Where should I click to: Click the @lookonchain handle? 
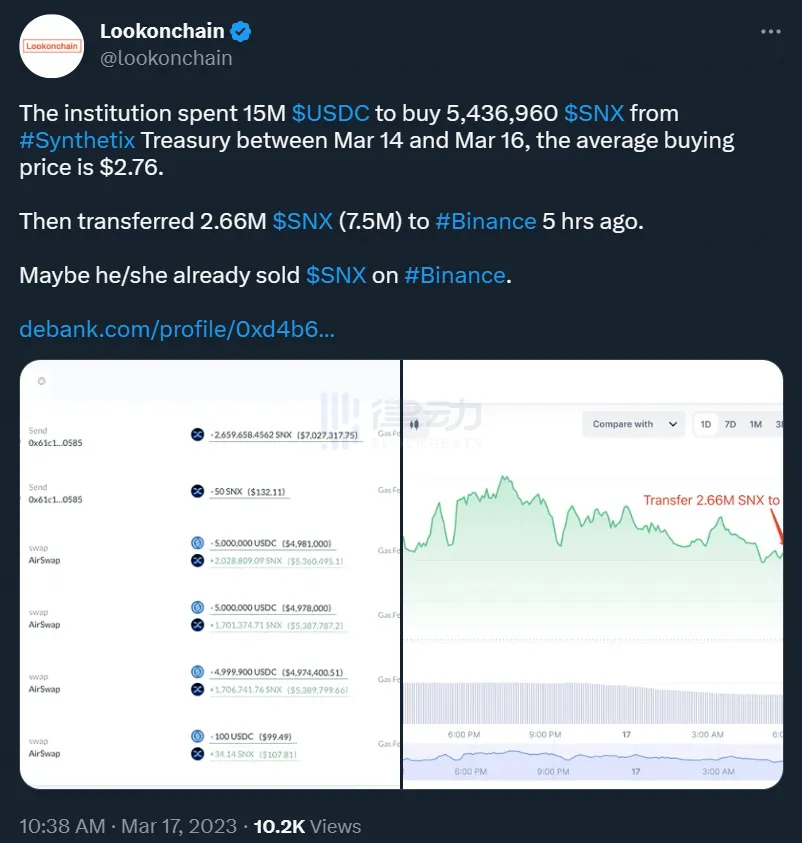(x=166, y=58)
